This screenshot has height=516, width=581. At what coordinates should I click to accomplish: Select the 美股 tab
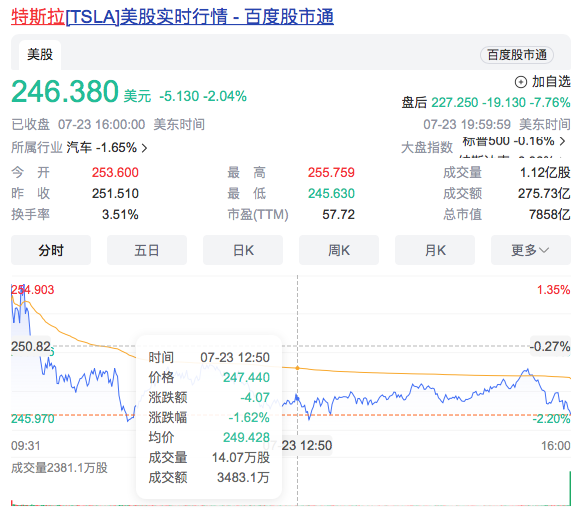tap(40, 54)
